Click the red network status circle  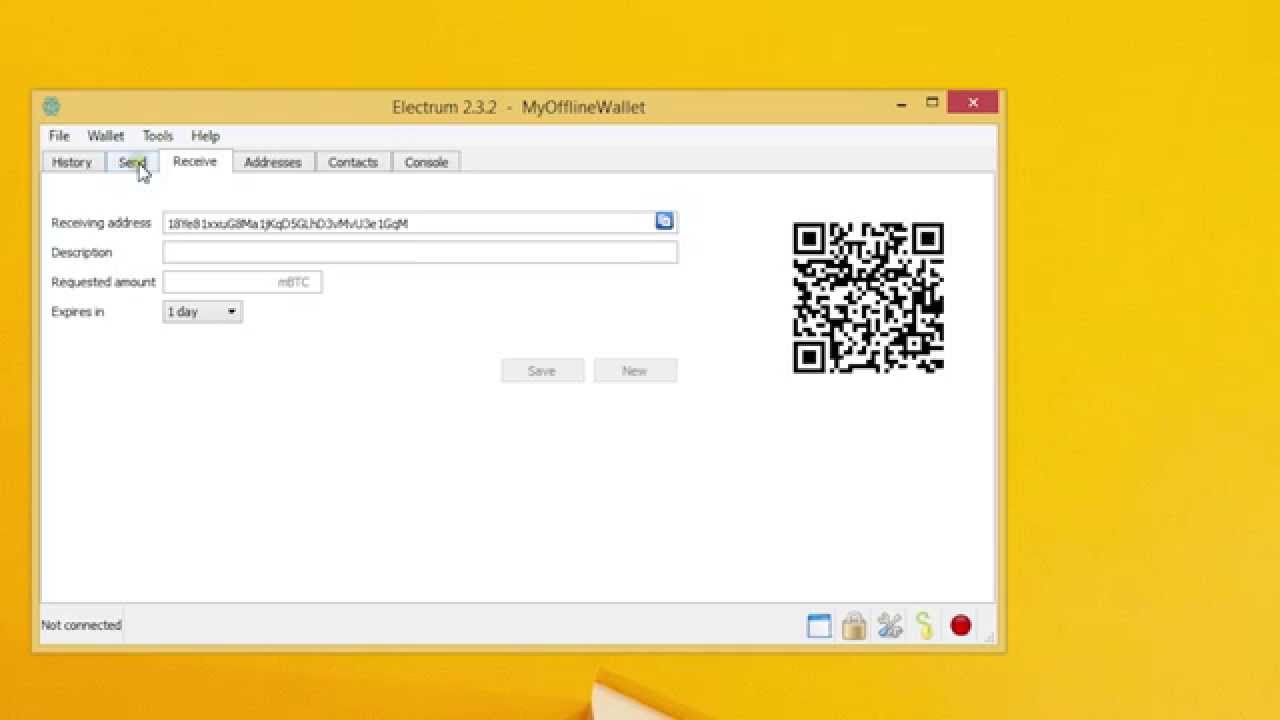[961, 625]
